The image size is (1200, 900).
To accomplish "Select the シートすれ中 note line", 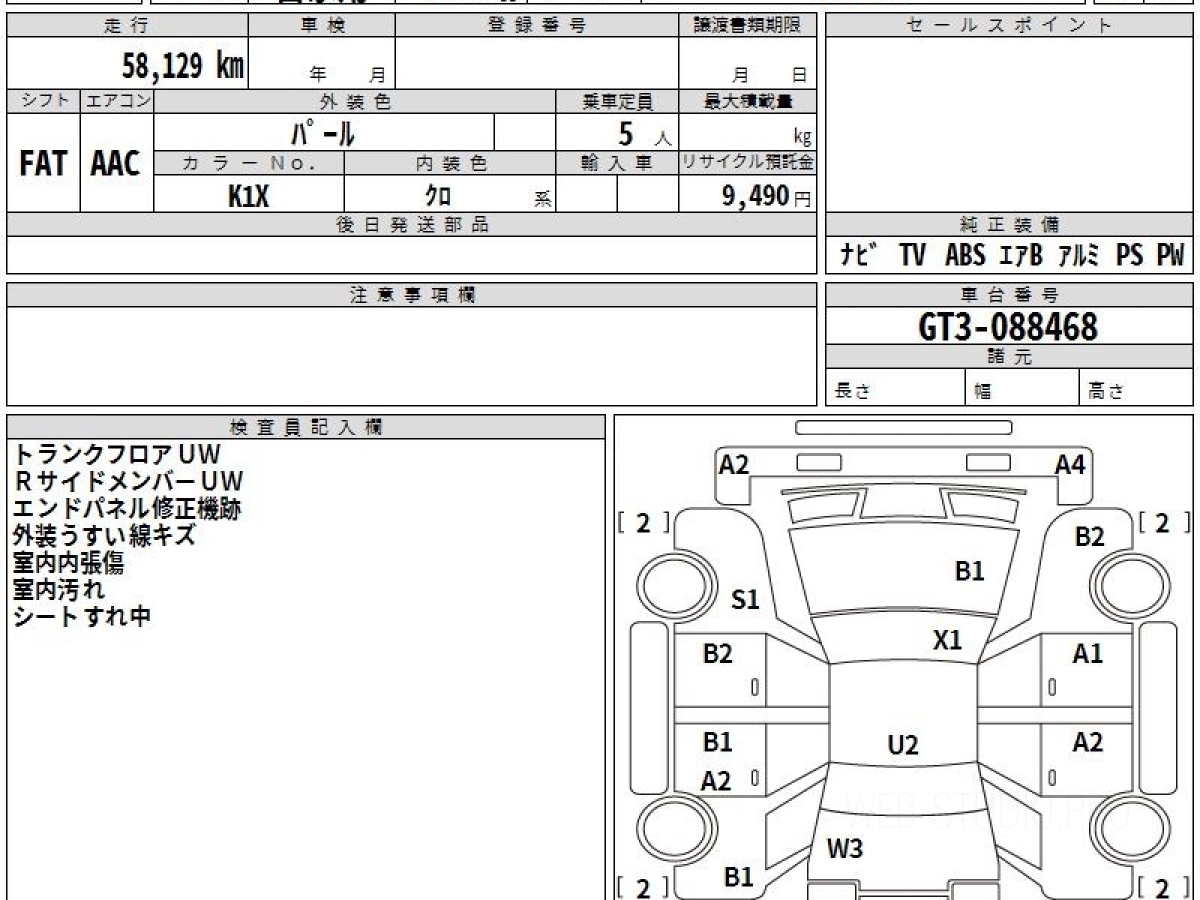I will 82,617.
